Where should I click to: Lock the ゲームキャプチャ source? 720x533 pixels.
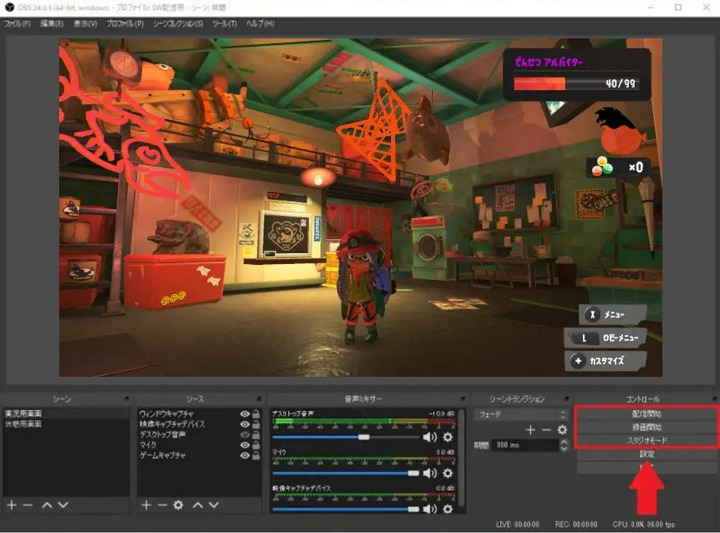click(x=256, y=455)
